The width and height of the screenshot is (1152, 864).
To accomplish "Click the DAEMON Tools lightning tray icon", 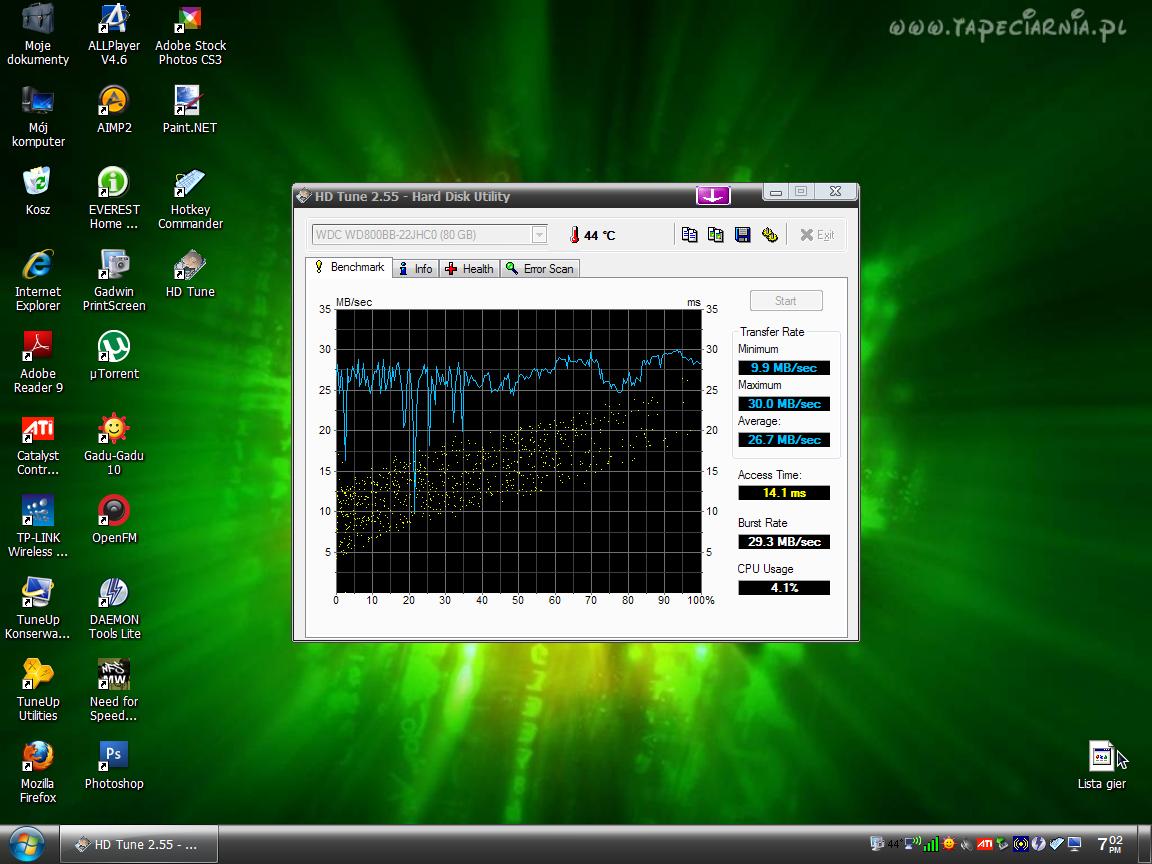I will click(x=1038, y=844).
